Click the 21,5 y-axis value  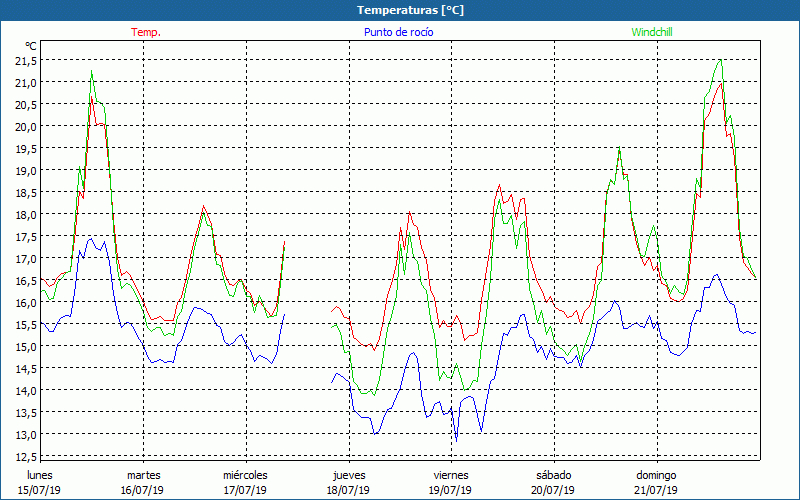(27, 61)
